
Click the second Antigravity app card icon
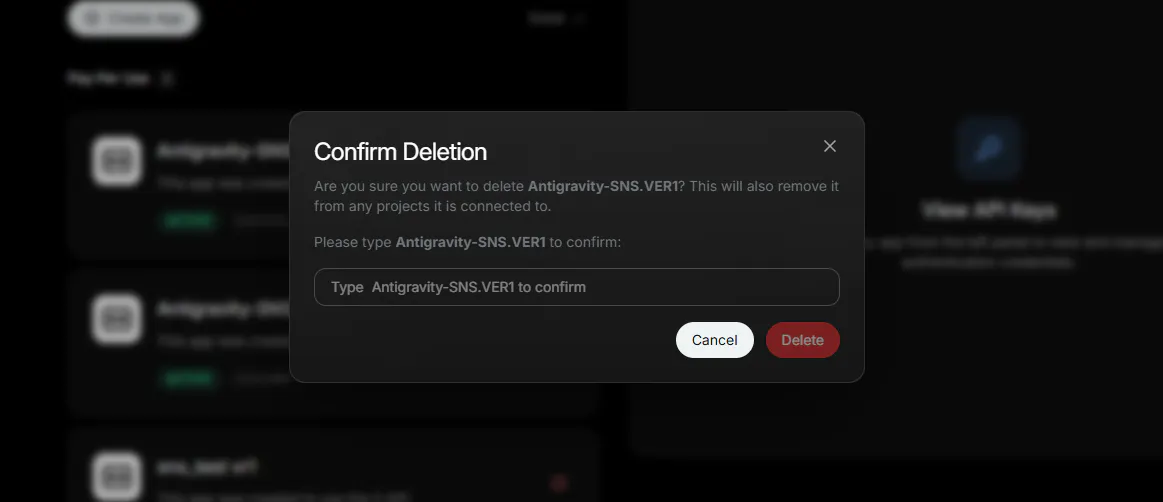tap(116, 319)
